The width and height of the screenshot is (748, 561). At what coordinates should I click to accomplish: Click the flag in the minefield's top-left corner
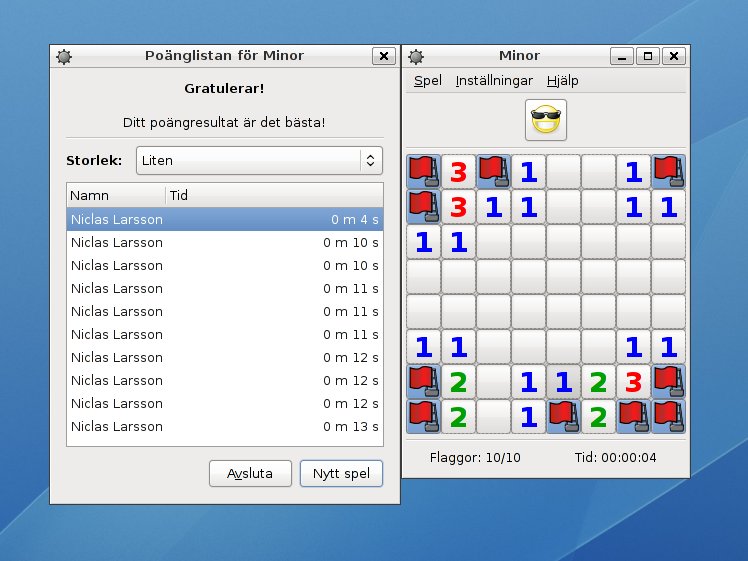tap(423, 171)
